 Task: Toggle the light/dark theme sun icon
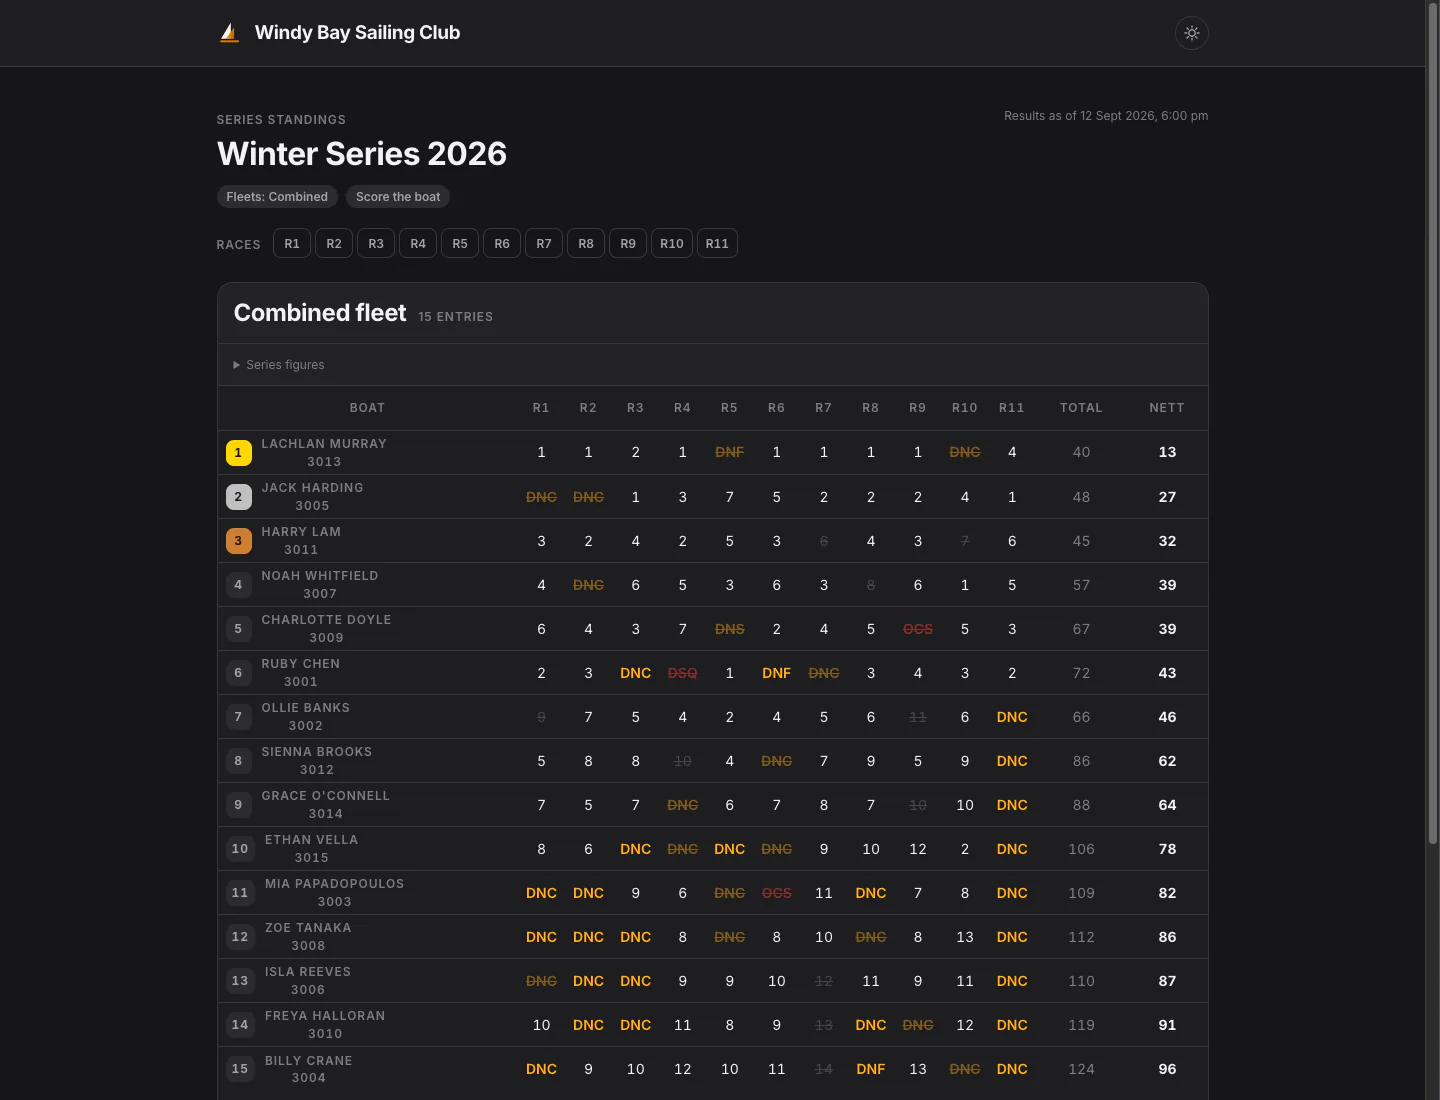click(1191, 33)
